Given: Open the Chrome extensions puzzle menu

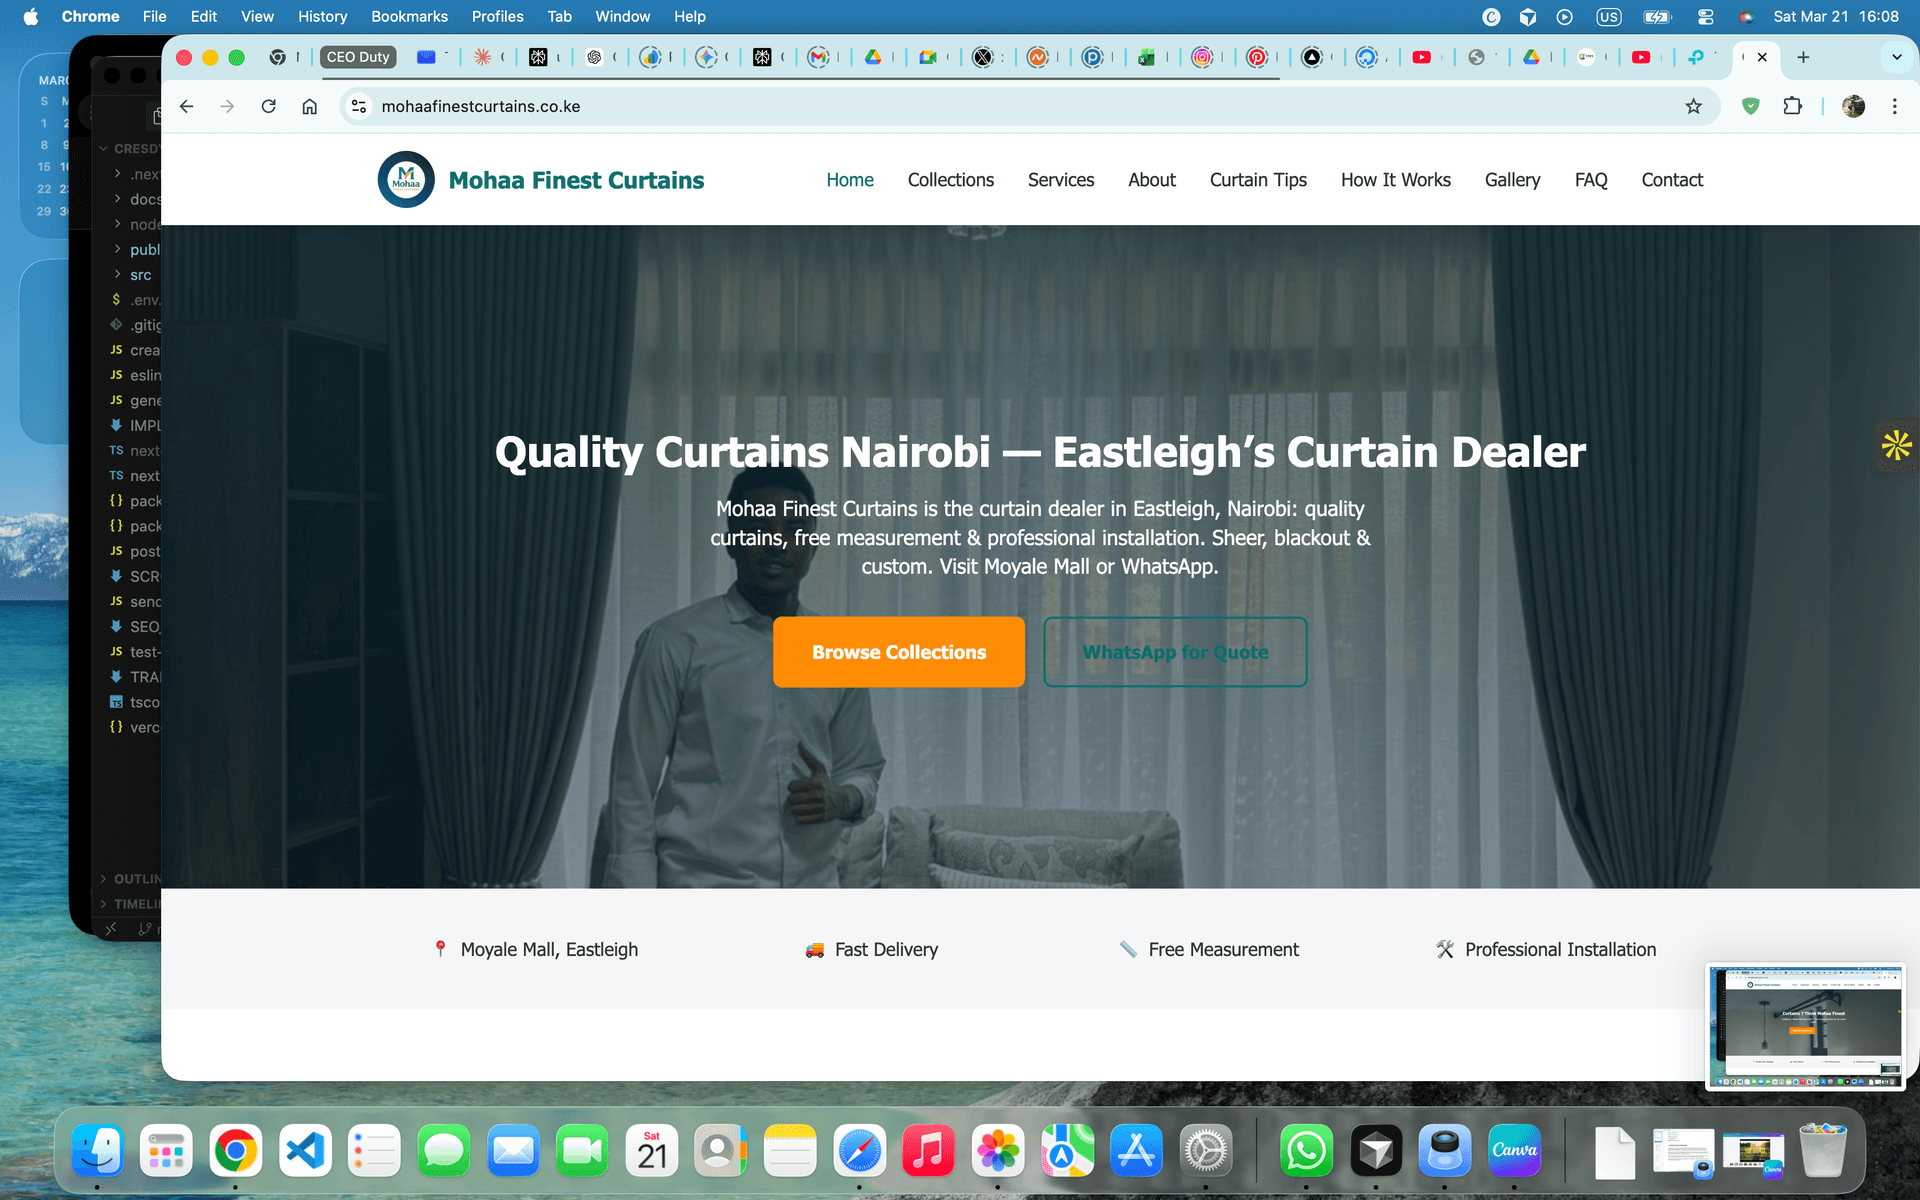Looking at the screenshot, I should coord(1792,106).
